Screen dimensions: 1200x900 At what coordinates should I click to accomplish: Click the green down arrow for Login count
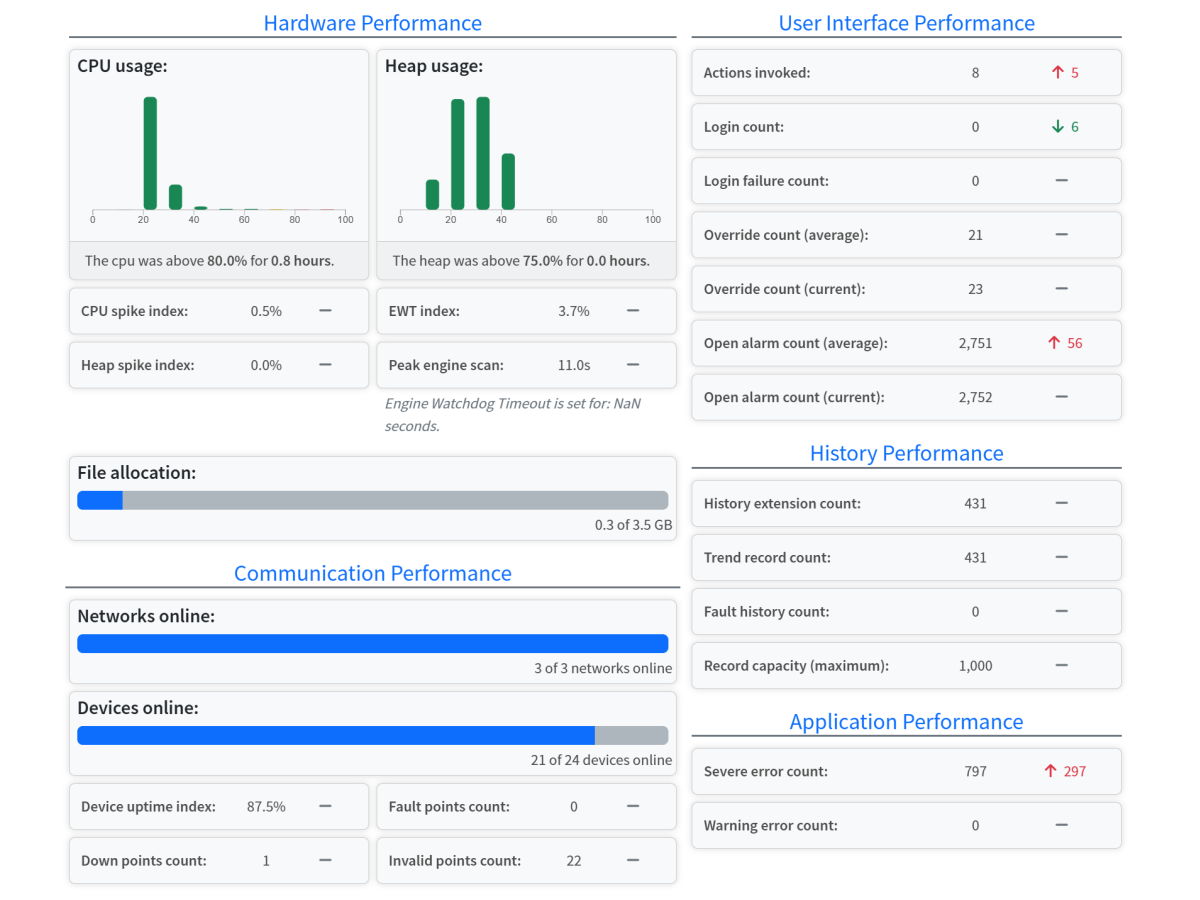coord(1057,127)
